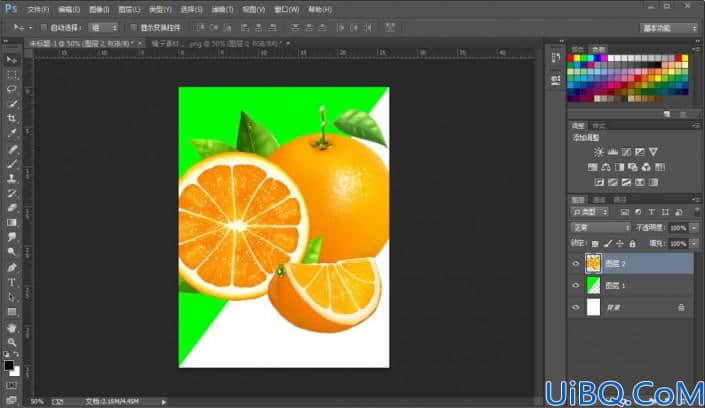Add a Brightness/Contrast adjustment
The image size is (705, 408).
(598, 152)
